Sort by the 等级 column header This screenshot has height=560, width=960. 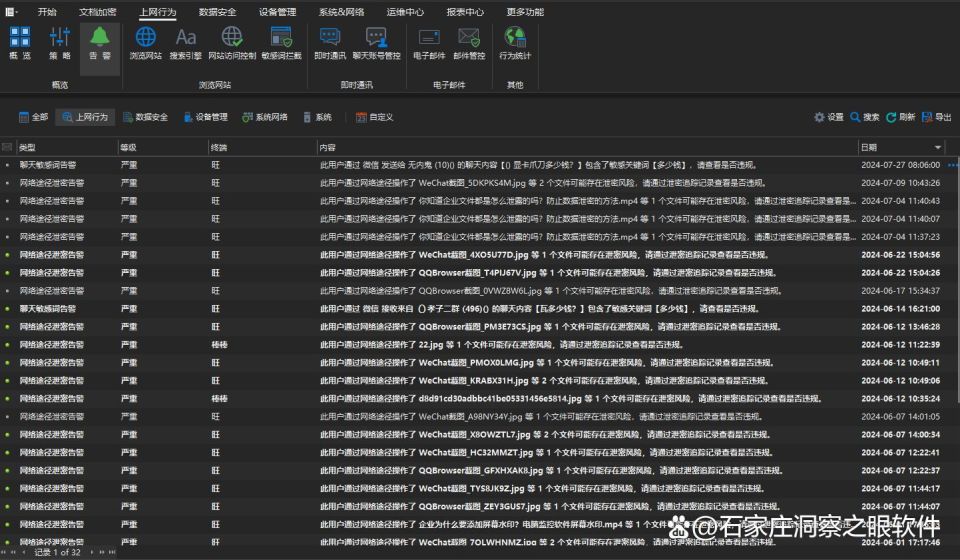pyautogui.click(x=163, y=147)
